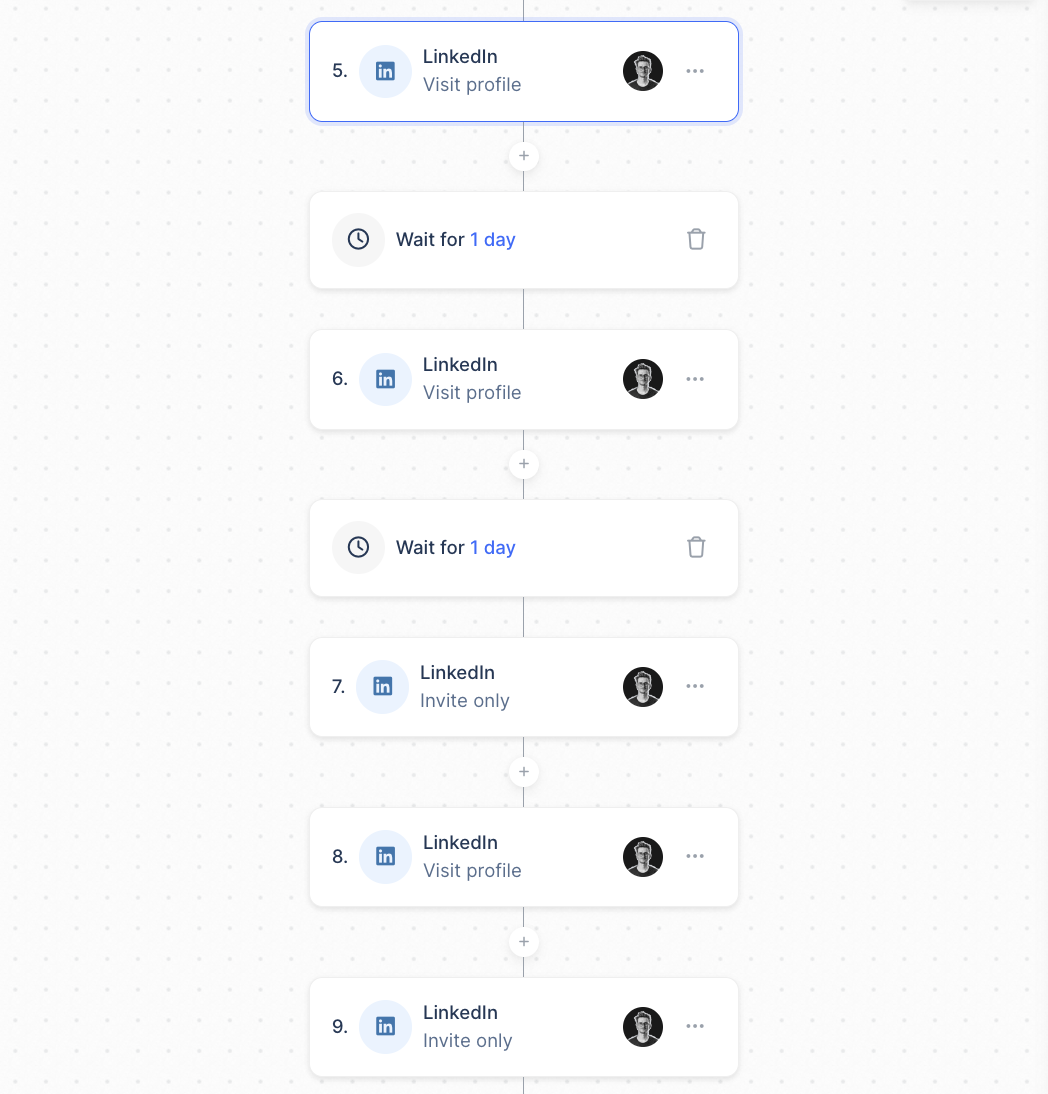Open three-dot menu for step 8
1048x1094 pixels.
coord(695,857)
